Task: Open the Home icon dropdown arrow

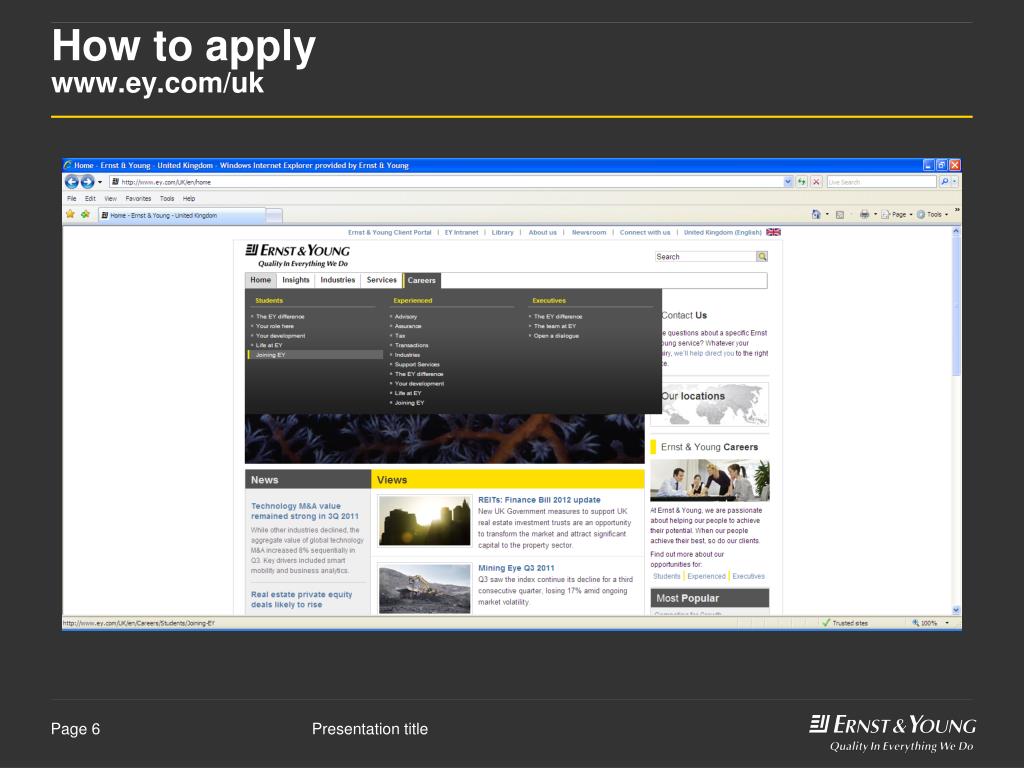Action: [x=827, y=214]
